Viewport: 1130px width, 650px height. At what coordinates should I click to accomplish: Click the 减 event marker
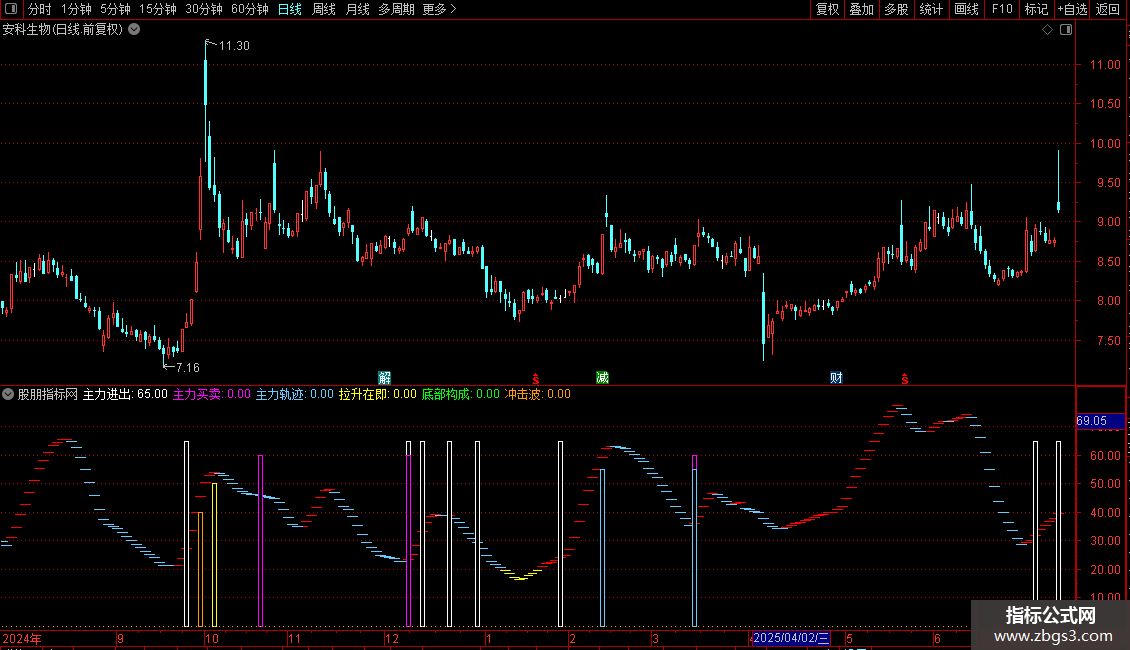[x=602, y=378]
